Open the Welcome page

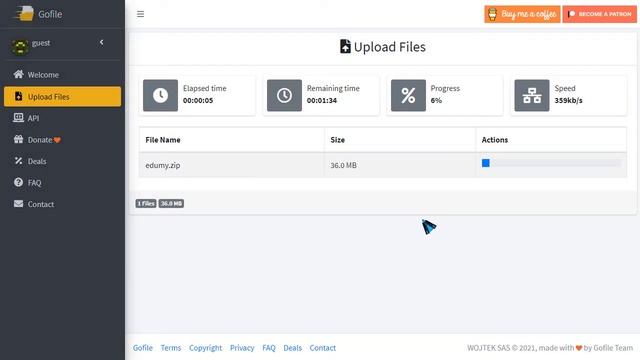click(62, 75)
